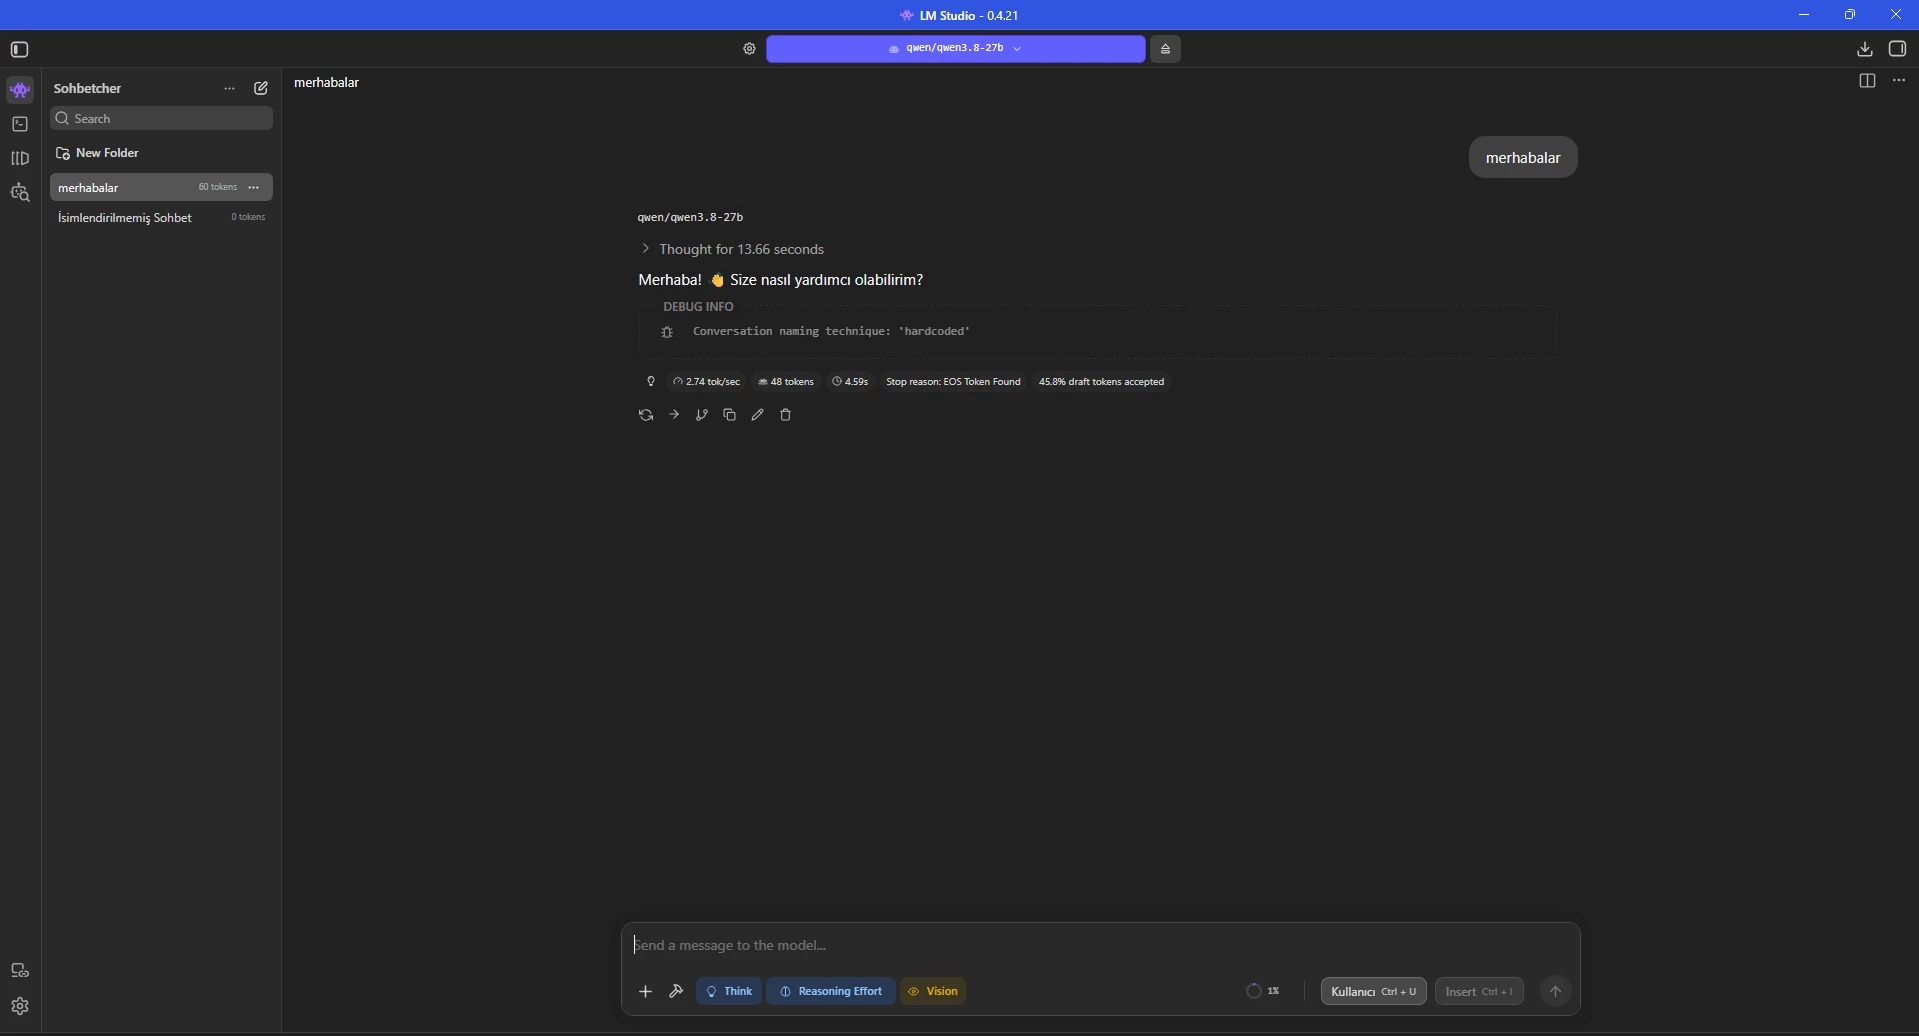Click the debug bug icon
The width and height of the screenshot is (1919, 1036).
(667, 332)
